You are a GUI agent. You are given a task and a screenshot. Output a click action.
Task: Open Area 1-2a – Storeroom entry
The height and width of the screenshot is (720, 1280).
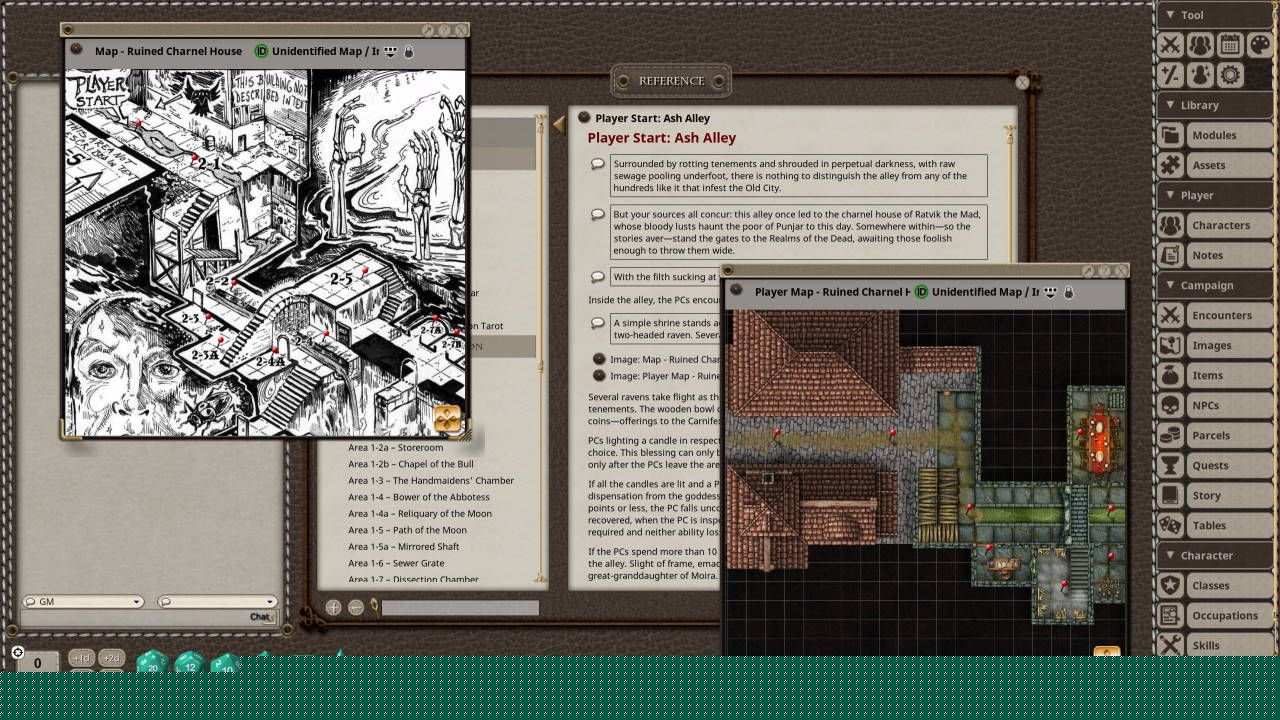click(395, 447)
